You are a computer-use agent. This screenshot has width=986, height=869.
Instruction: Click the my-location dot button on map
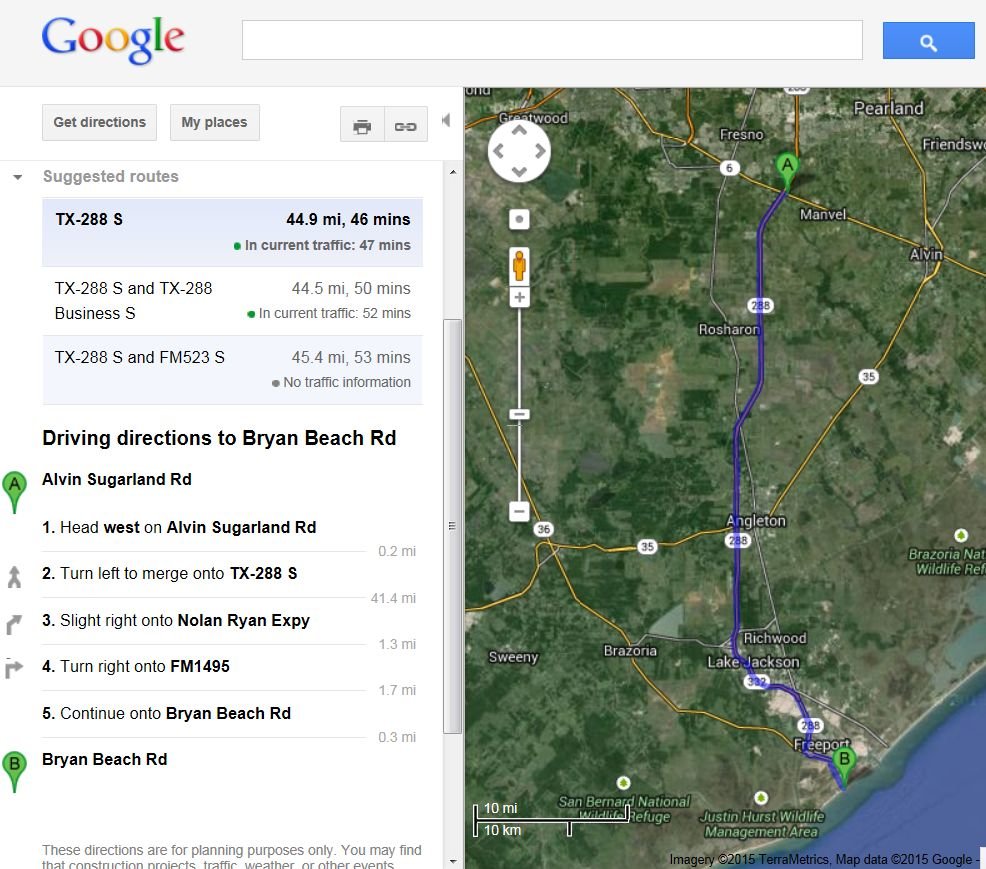(x=519, y=219)
